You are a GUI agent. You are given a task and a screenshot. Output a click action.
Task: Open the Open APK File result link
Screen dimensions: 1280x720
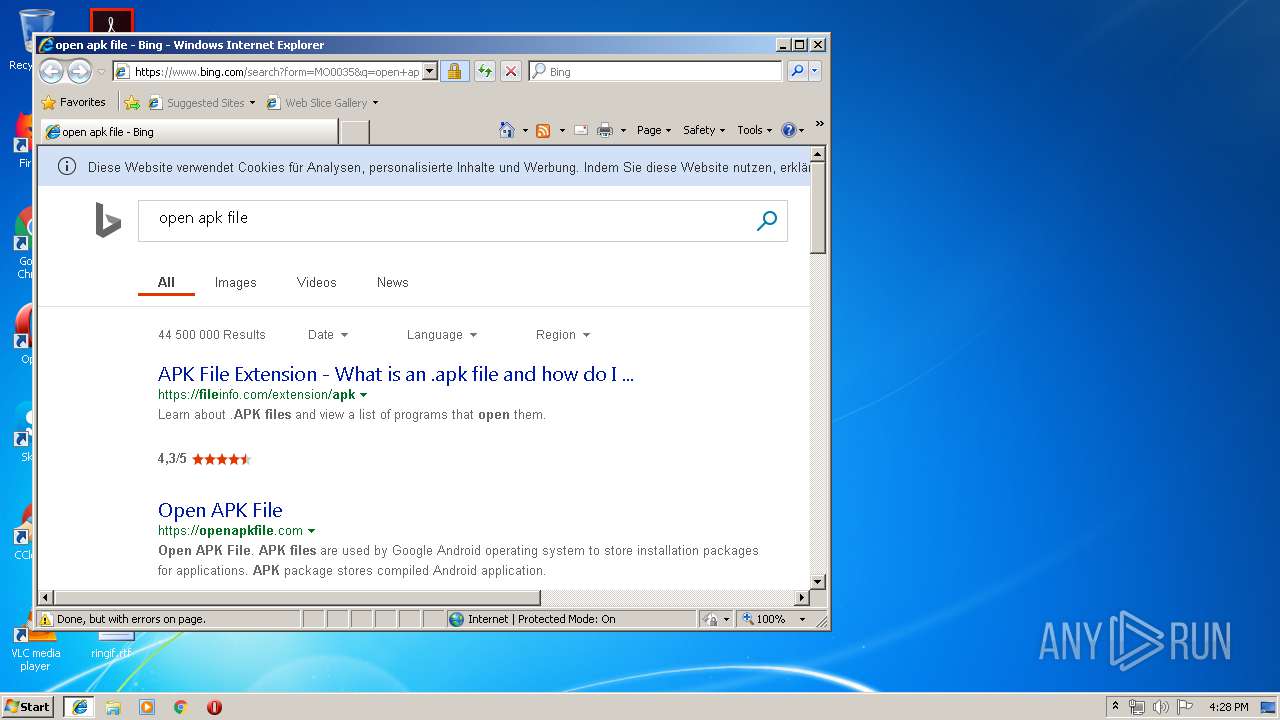220,510
